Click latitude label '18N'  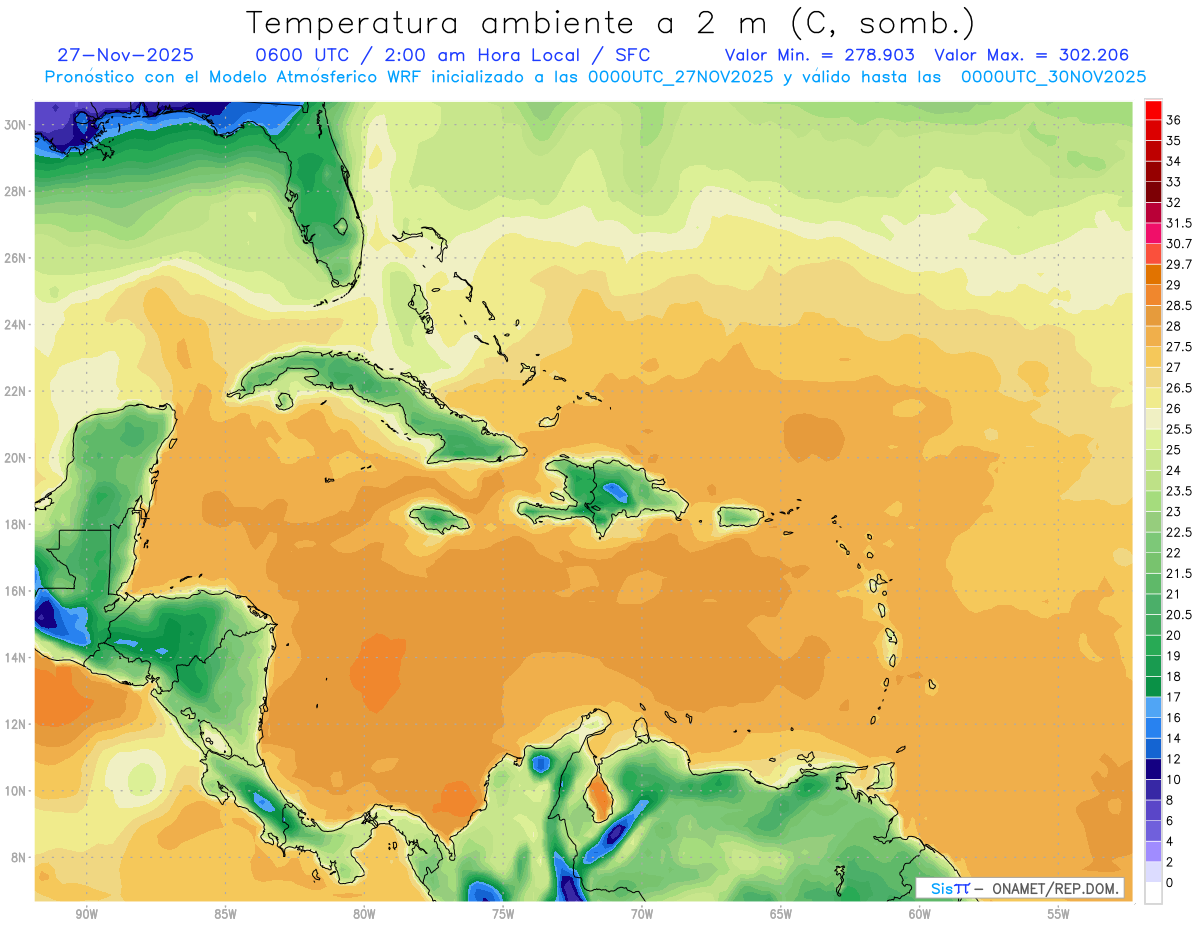tap(17, 524)
